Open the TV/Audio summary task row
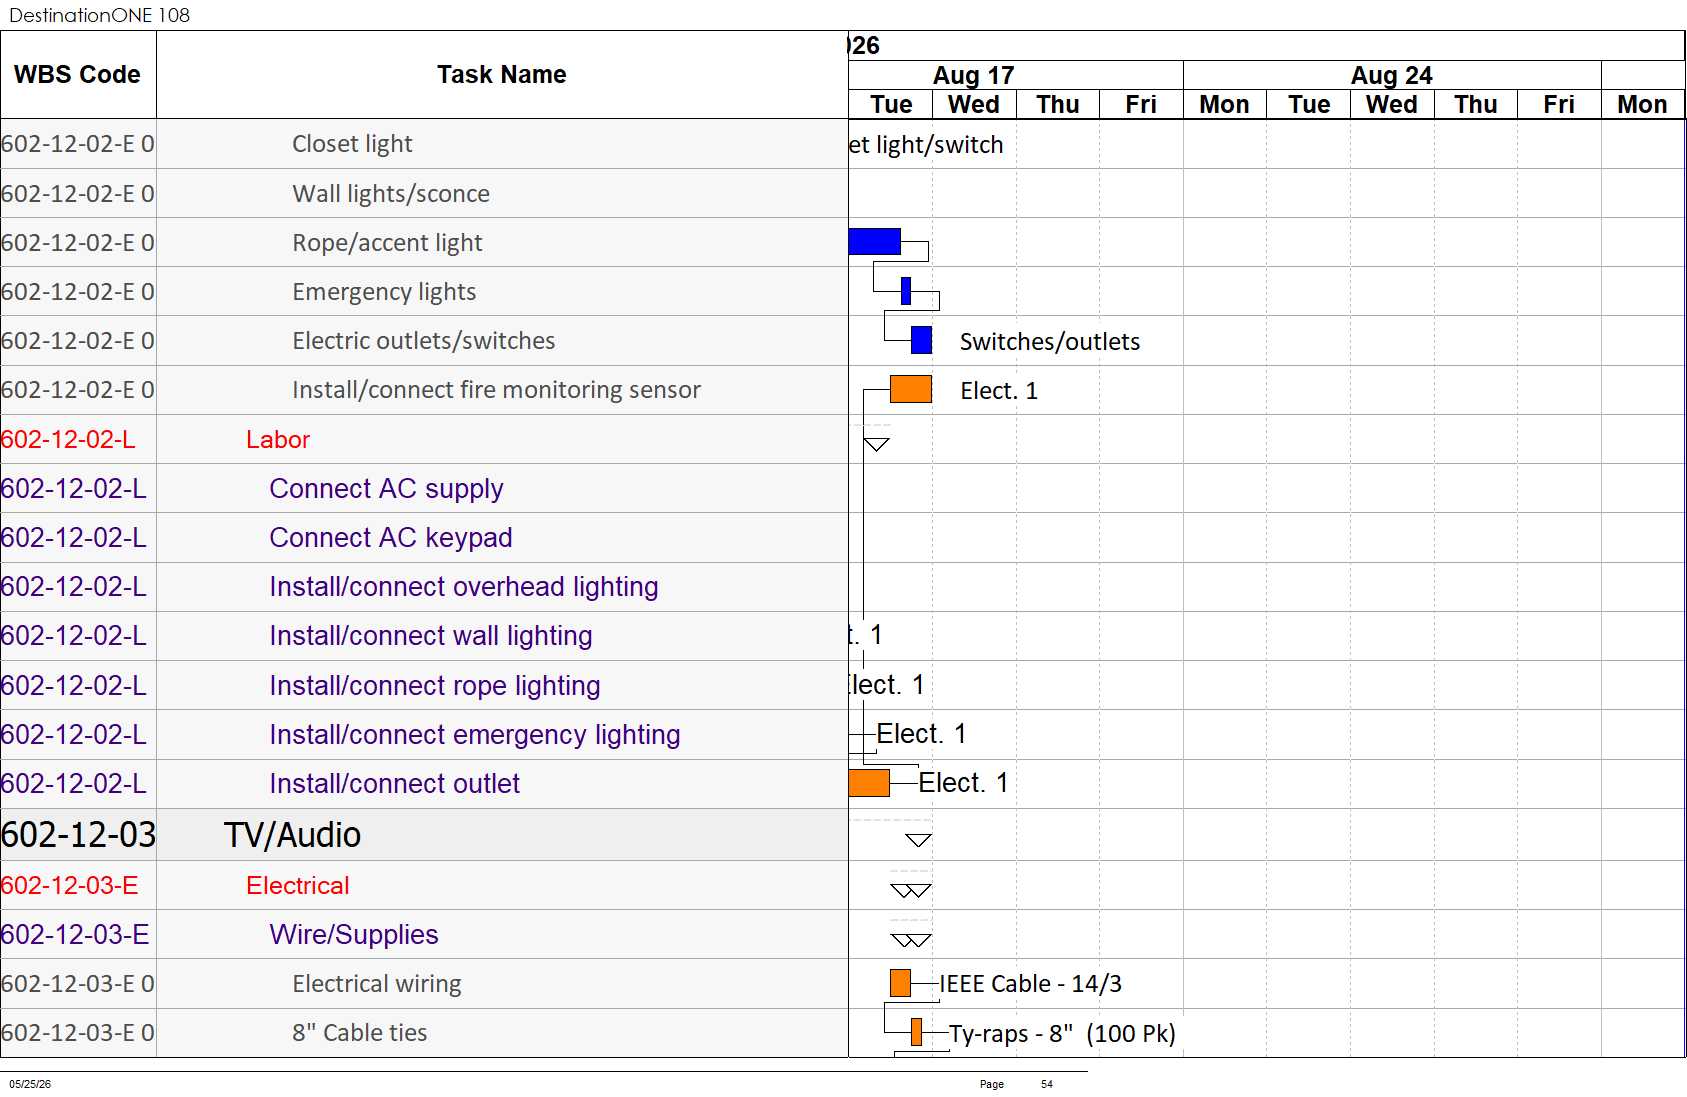 point(424,835)
